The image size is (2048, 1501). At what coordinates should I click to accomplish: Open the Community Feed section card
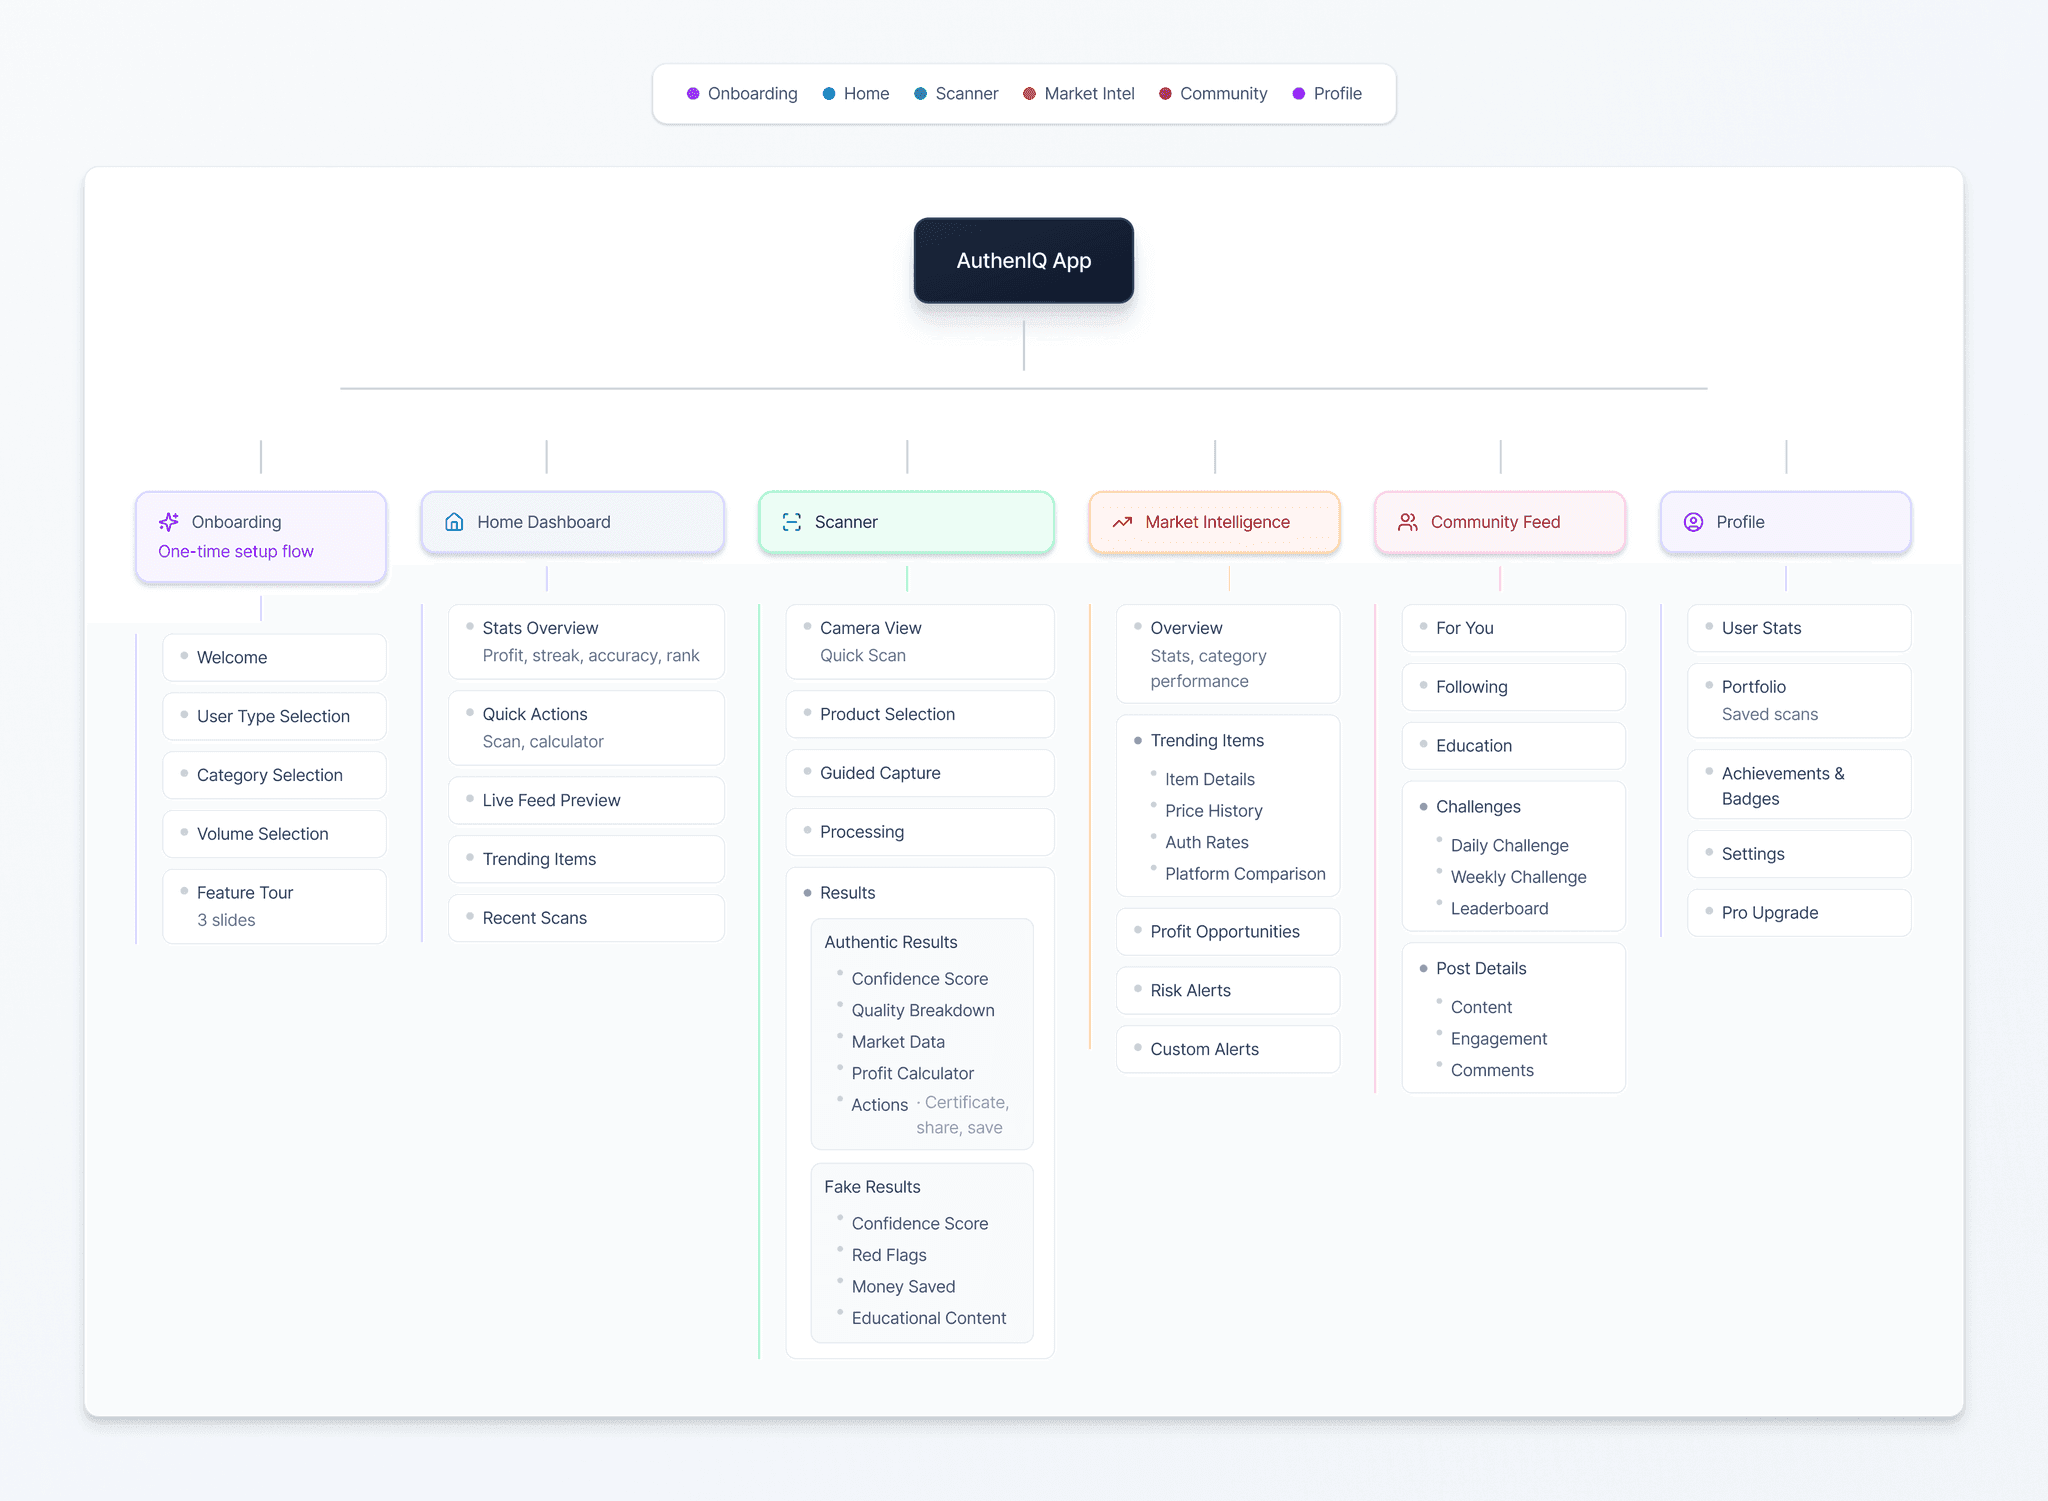[1500, 522]
